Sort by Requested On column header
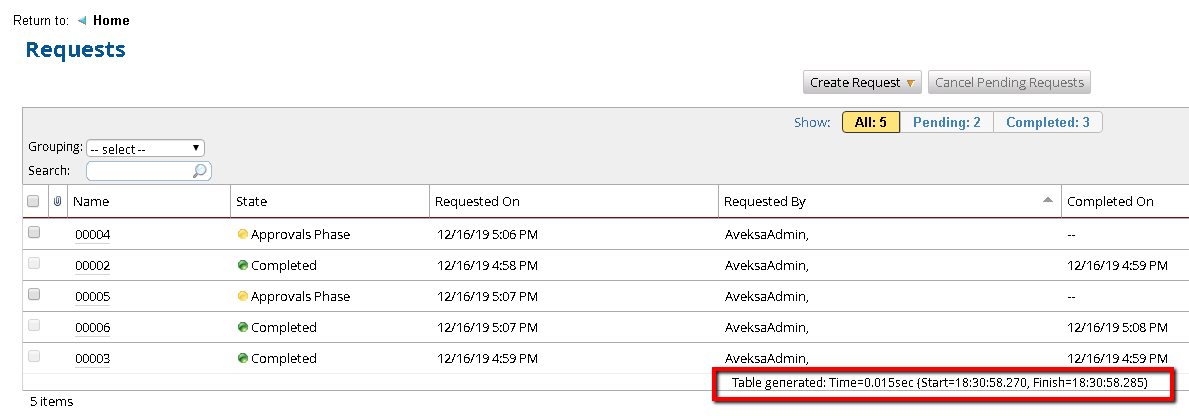1189x416 pixels. pos(478,202)
